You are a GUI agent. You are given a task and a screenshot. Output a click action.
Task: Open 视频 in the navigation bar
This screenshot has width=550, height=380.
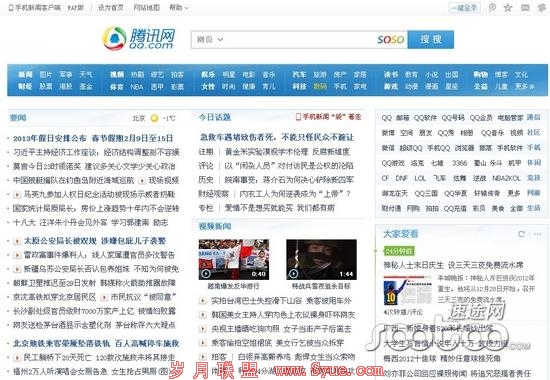[117, 74]
